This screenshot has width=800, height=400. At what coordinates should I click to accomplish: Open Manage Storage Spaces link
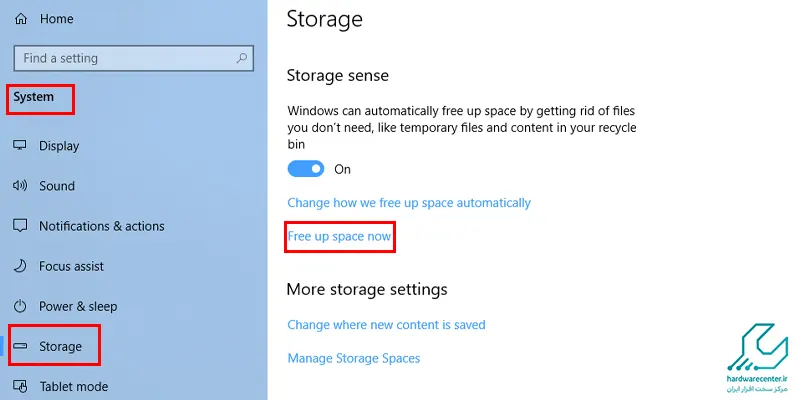(354, 358)
